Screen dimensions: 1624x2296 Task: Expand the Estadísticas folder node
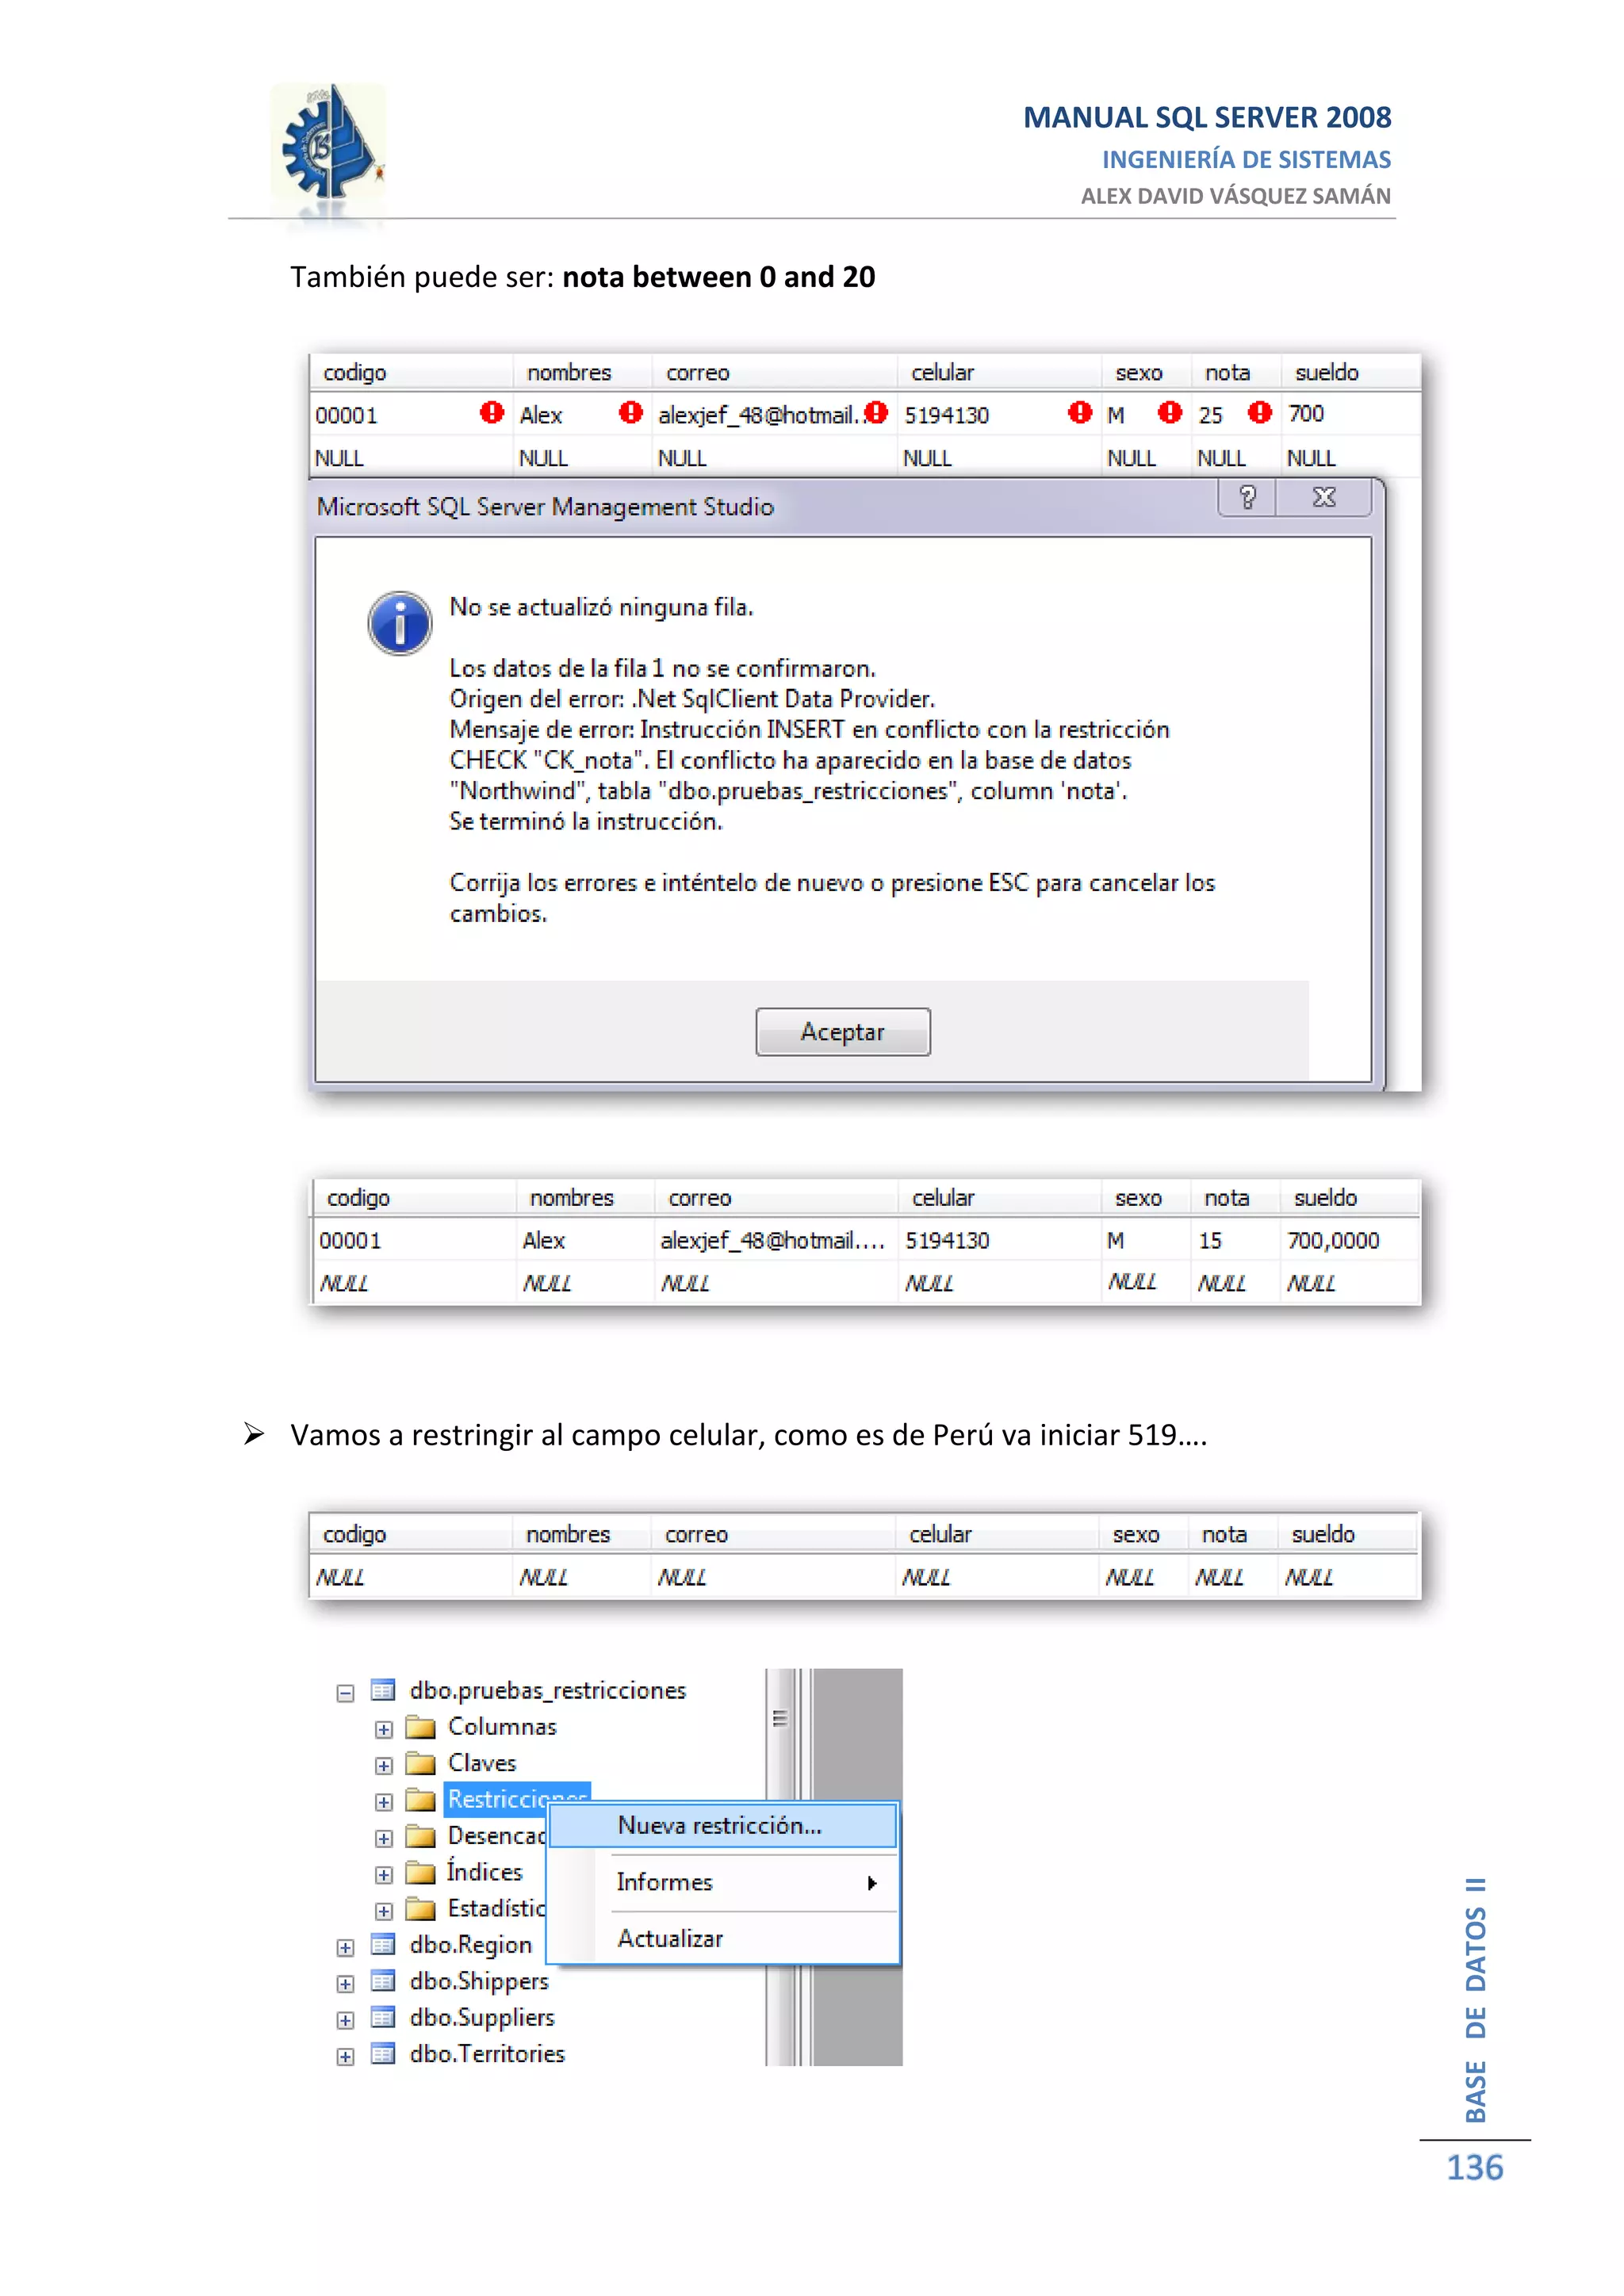coord(383,1911)
